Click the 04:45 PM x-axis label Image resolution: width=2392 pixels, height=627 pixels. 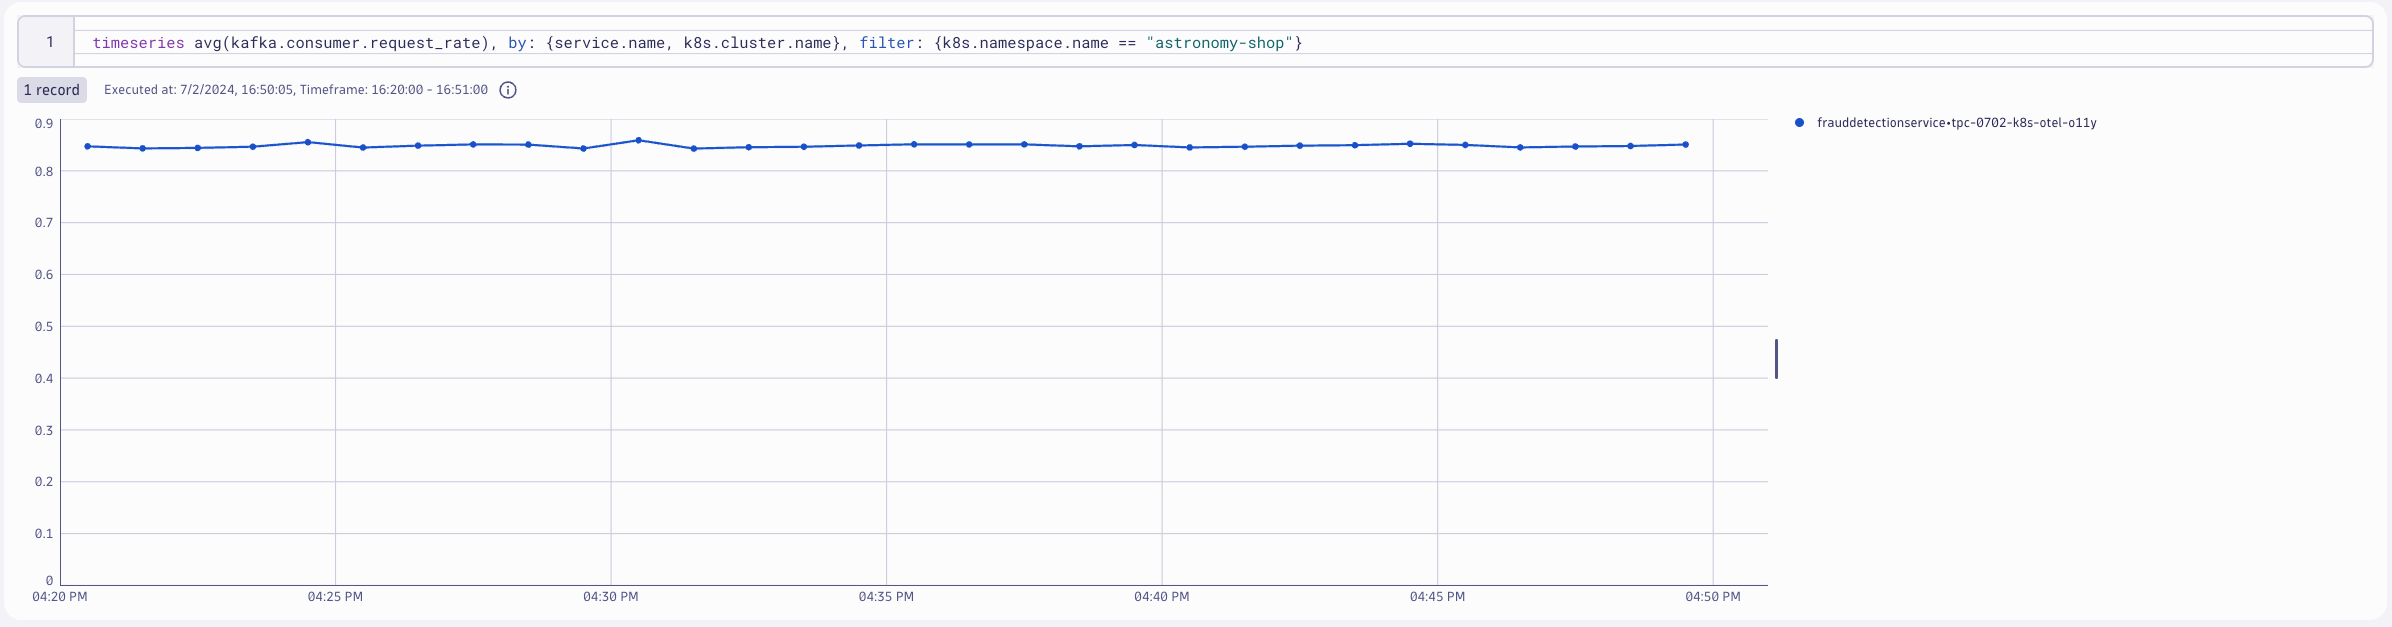coord(1437,597)
